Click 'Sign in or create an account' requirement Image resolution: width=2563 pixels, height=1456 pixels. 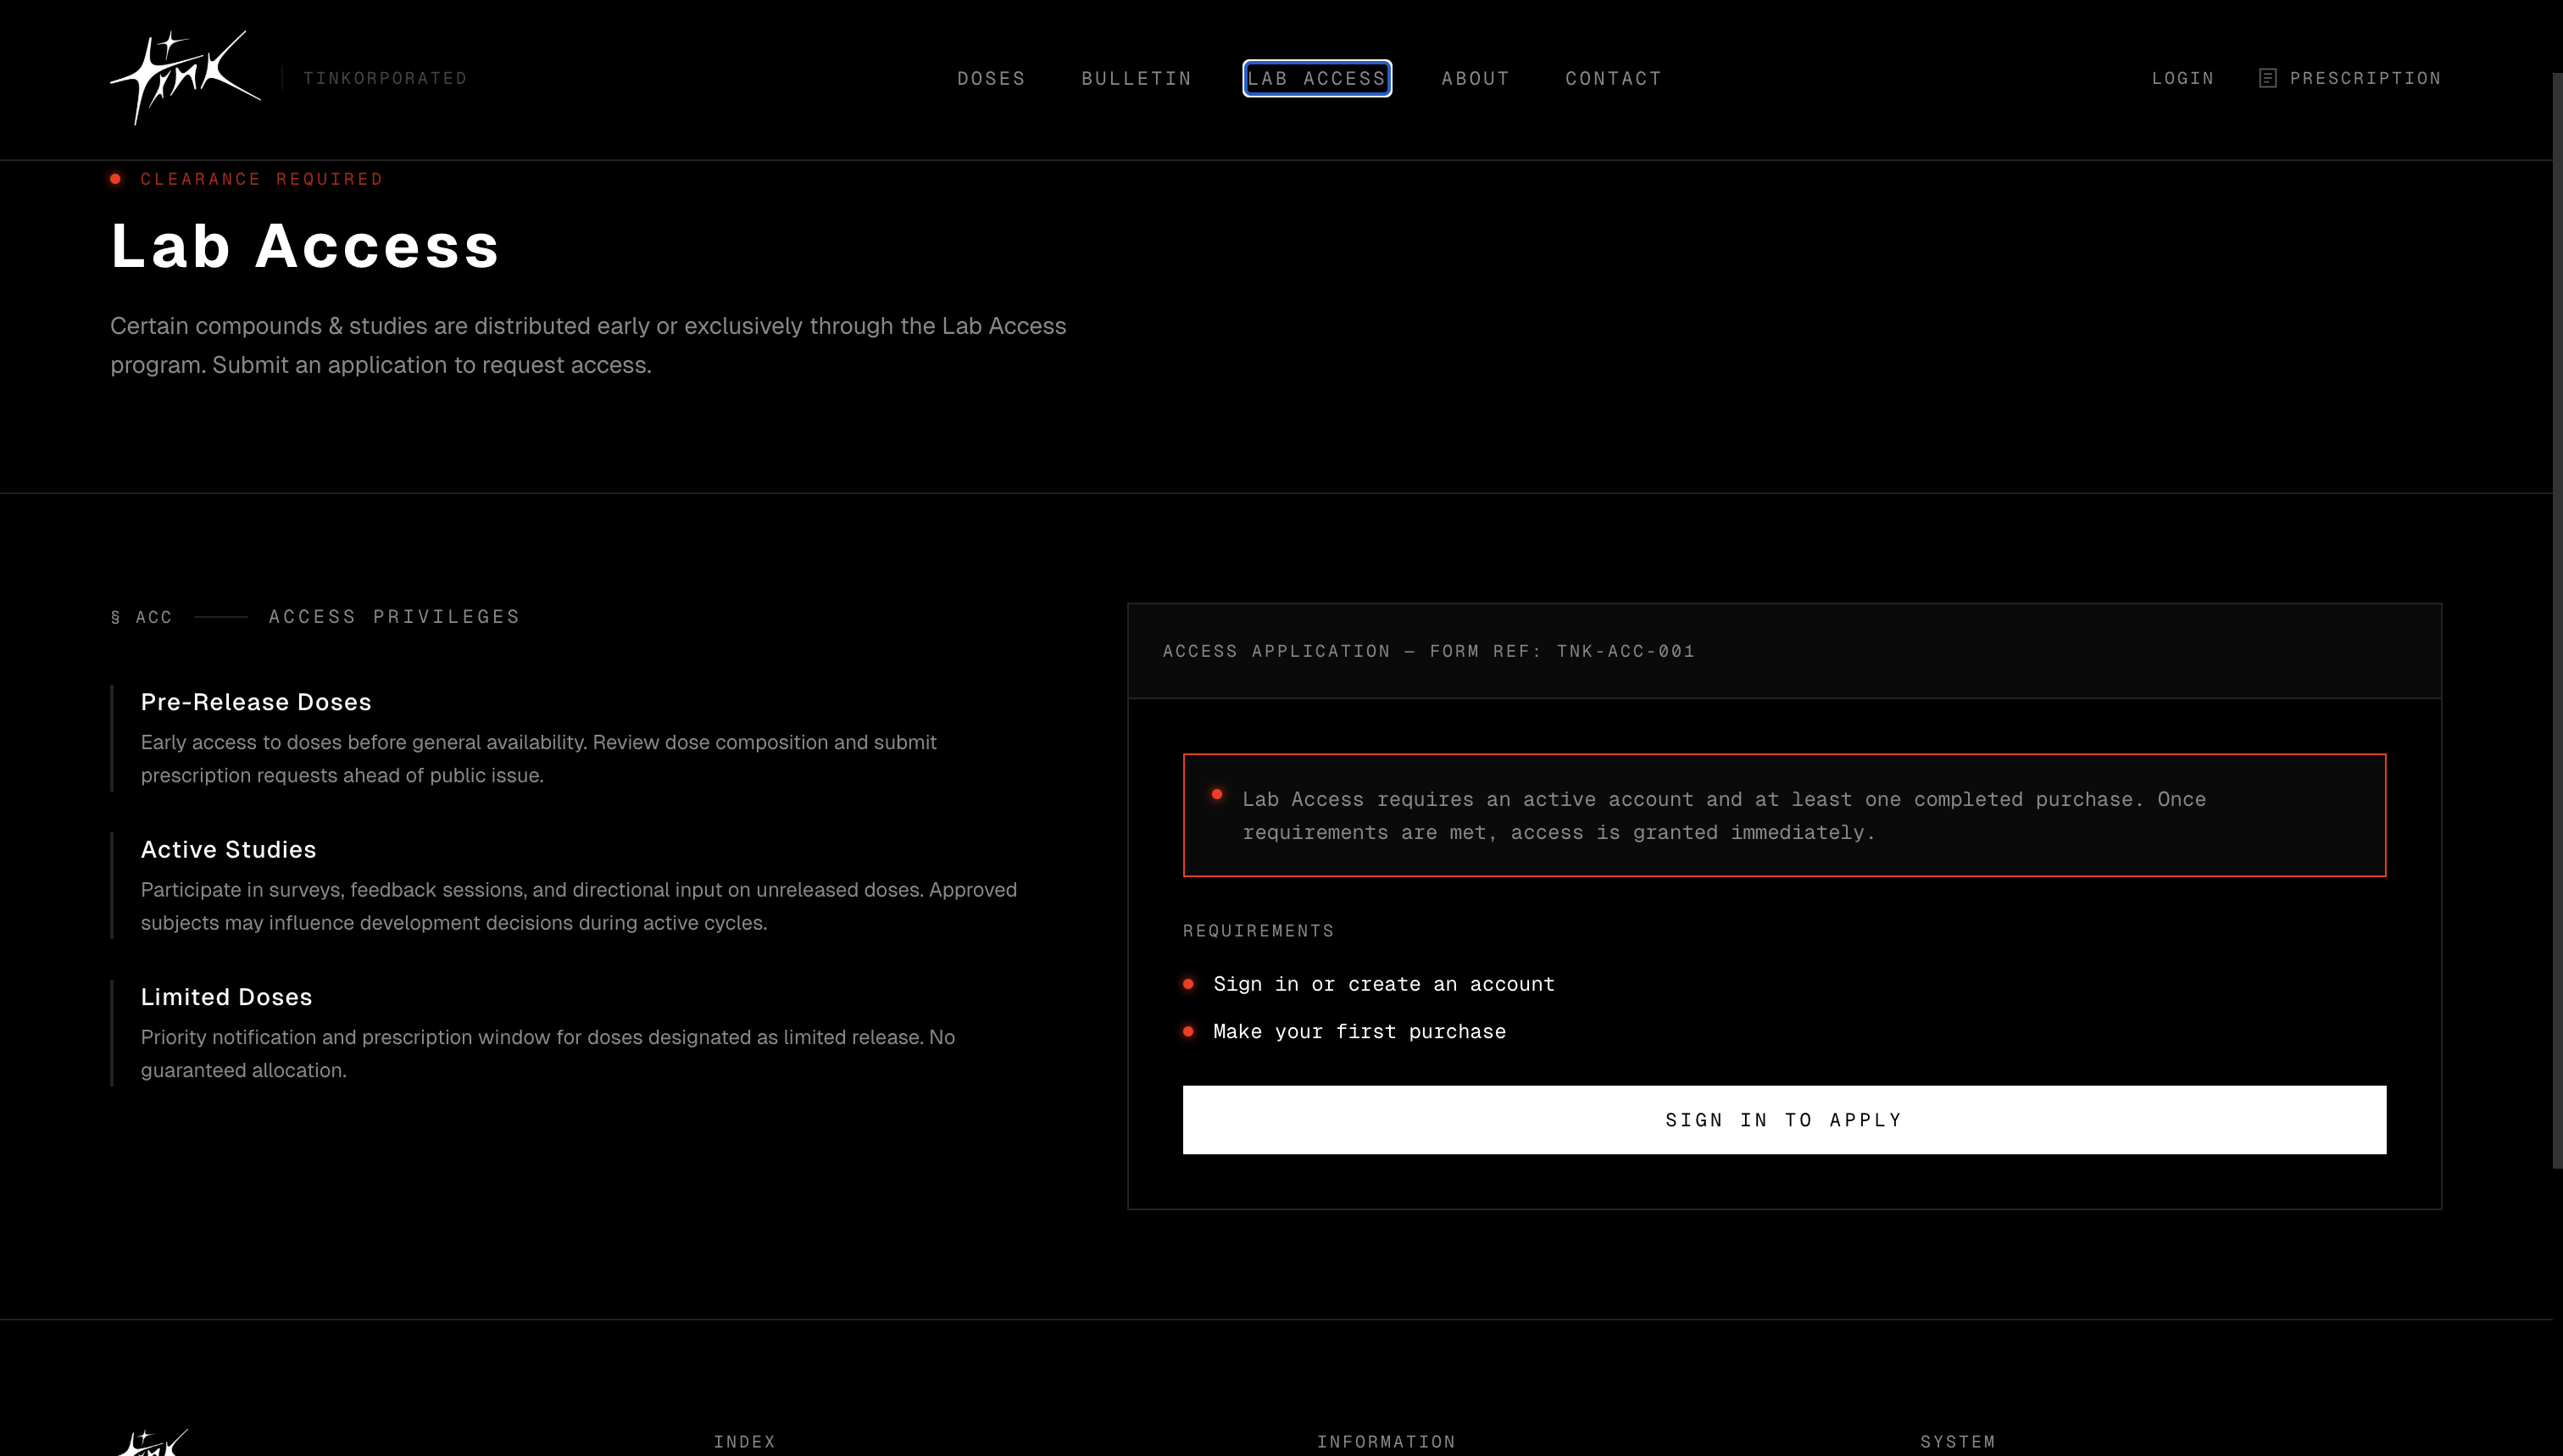[x=1384, y=984]
